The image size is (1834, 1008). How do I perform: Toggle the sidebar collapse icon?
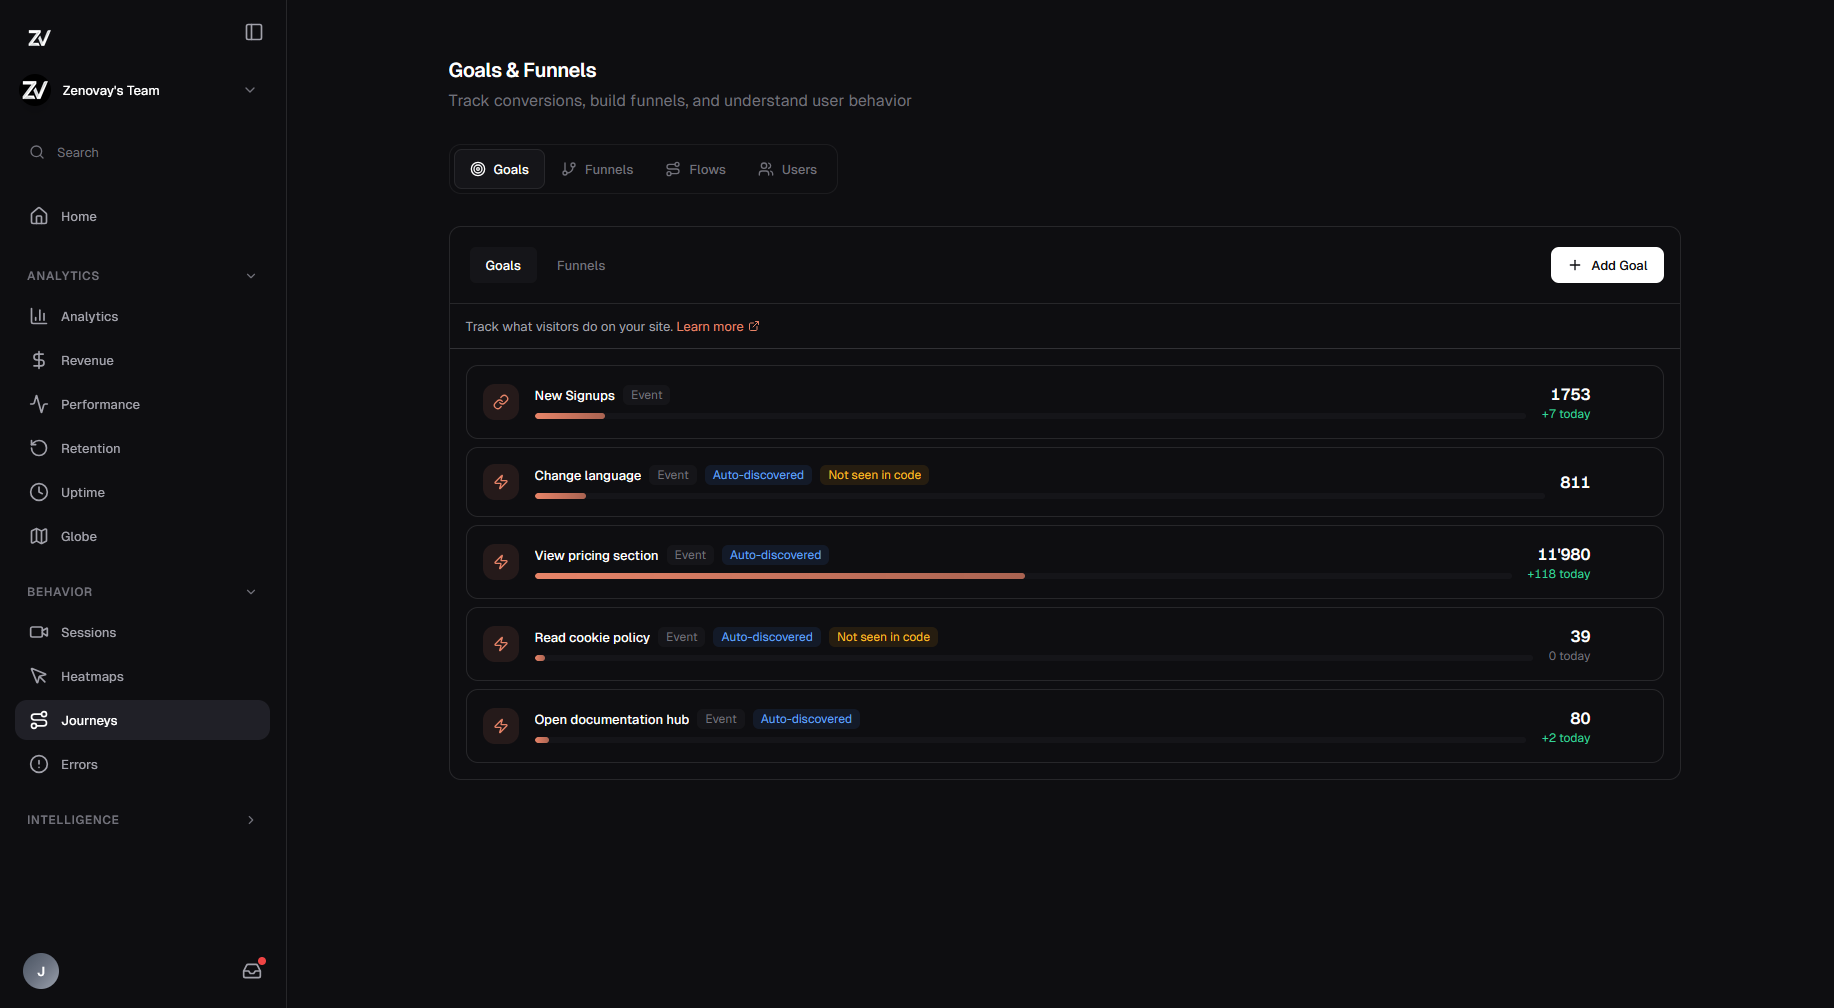click(254, 32)
